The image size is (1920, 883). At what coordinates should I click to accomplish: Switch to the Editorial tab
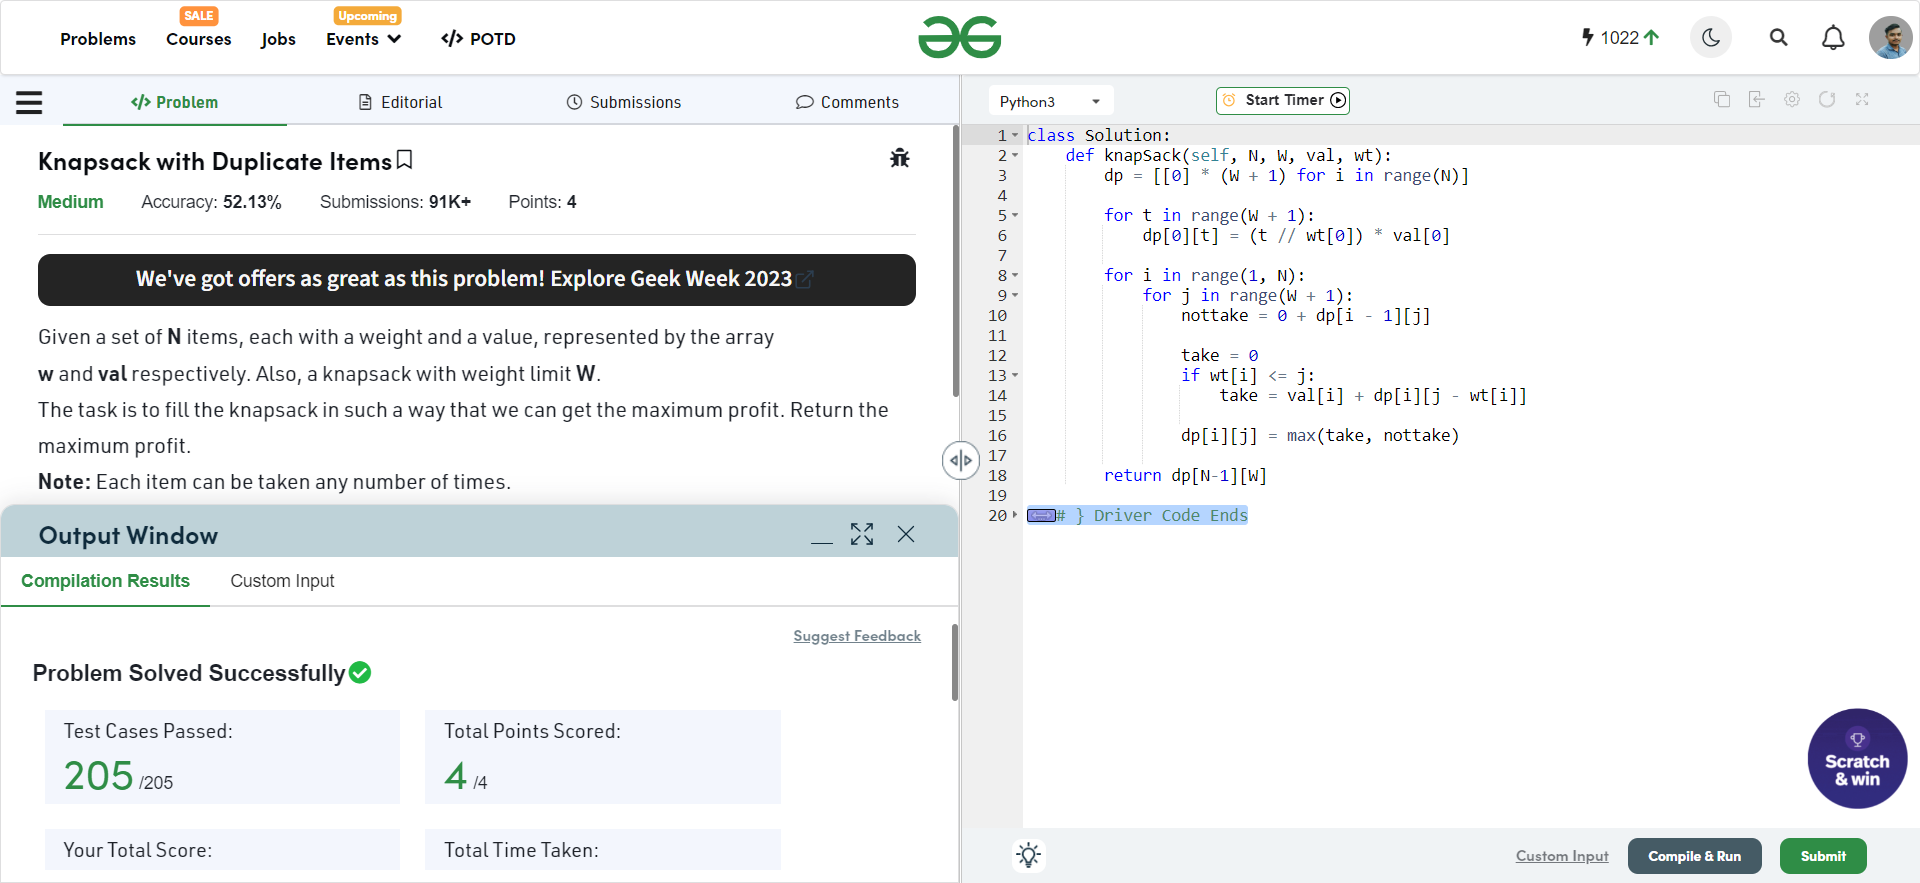(400, 102)
